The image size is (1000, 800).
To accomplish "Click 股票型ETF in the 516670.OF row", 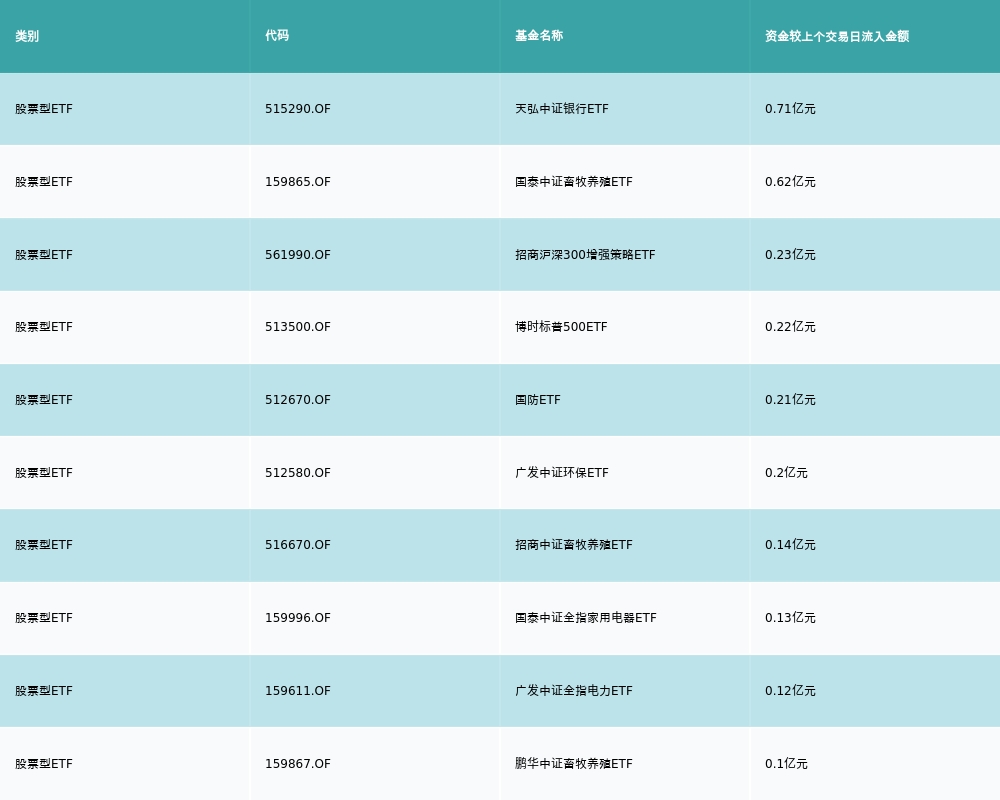I will coord(44,545).
